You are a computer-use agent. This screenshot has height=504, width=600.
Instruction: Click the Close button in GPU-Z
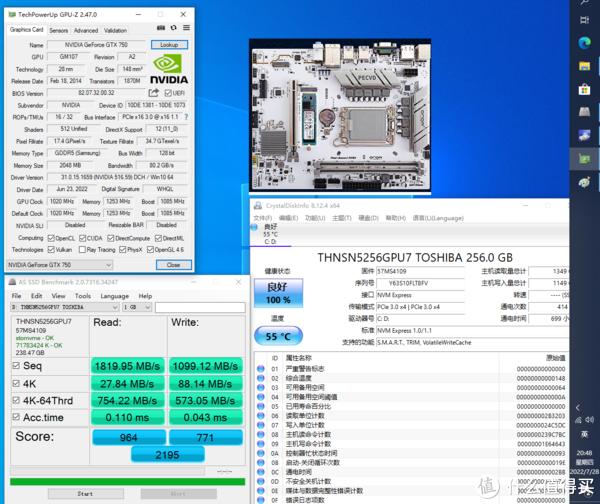click(x=173, y=265)
